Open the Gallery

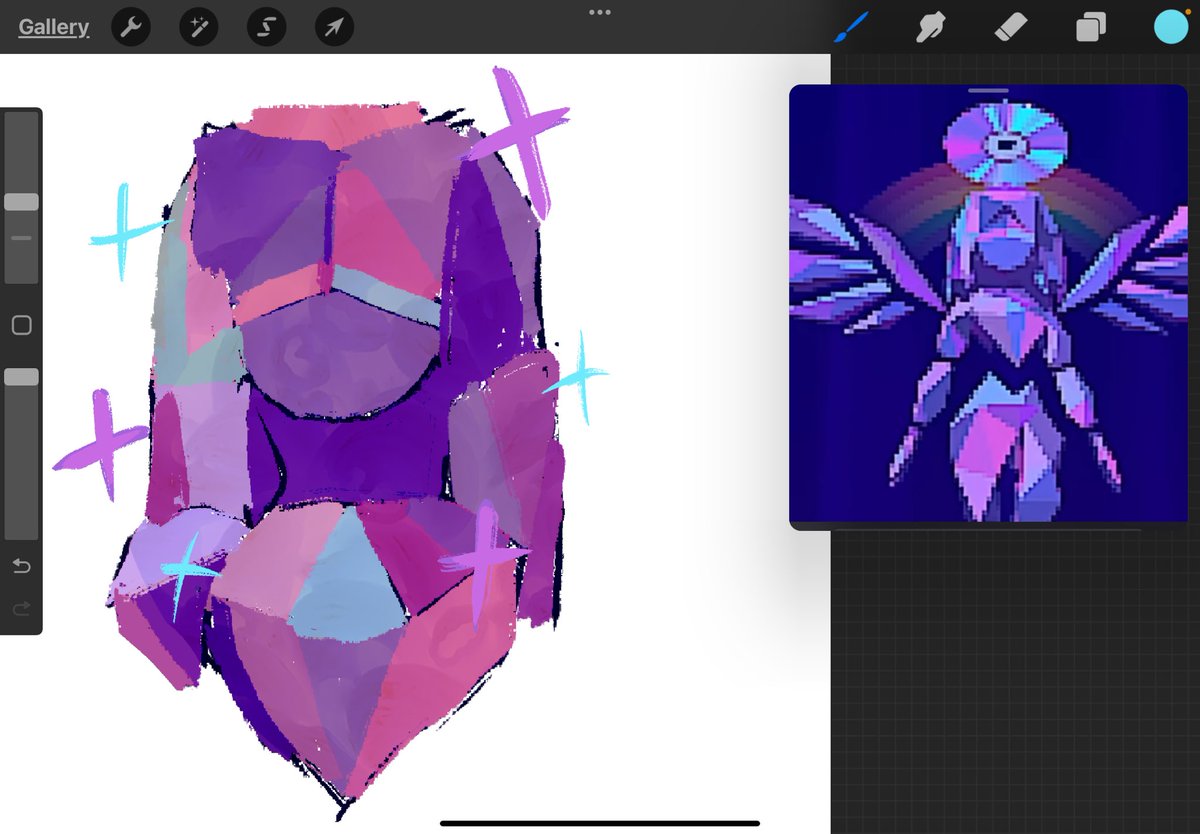coord(54,27)
